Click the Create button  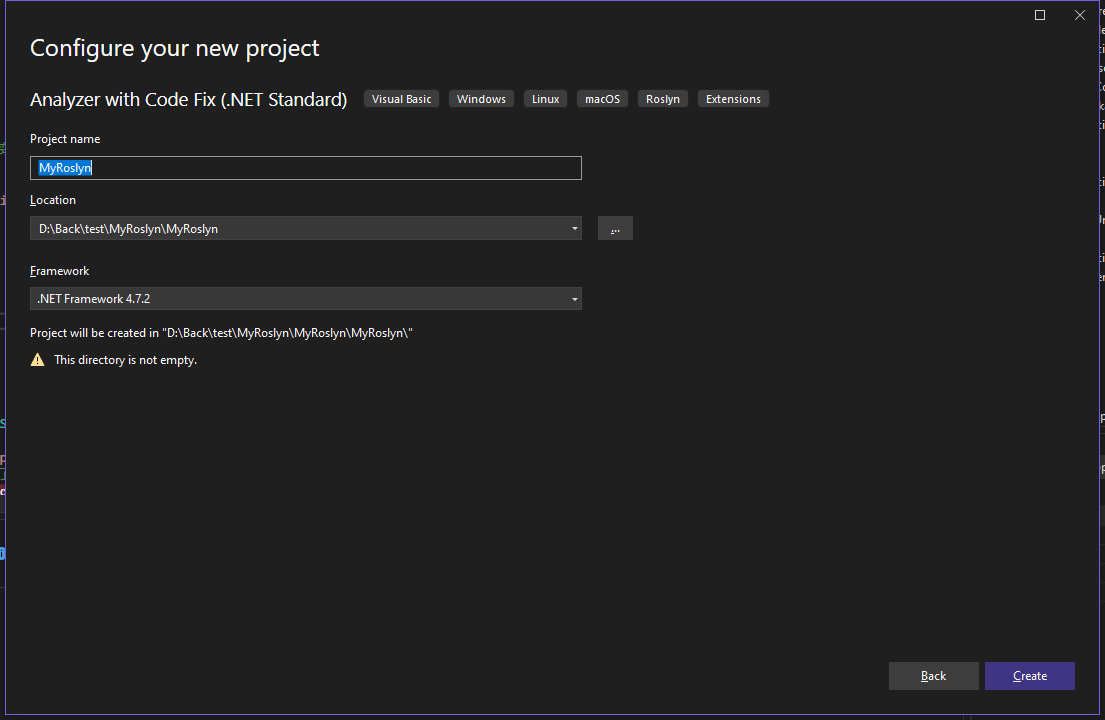point(1030,676)
